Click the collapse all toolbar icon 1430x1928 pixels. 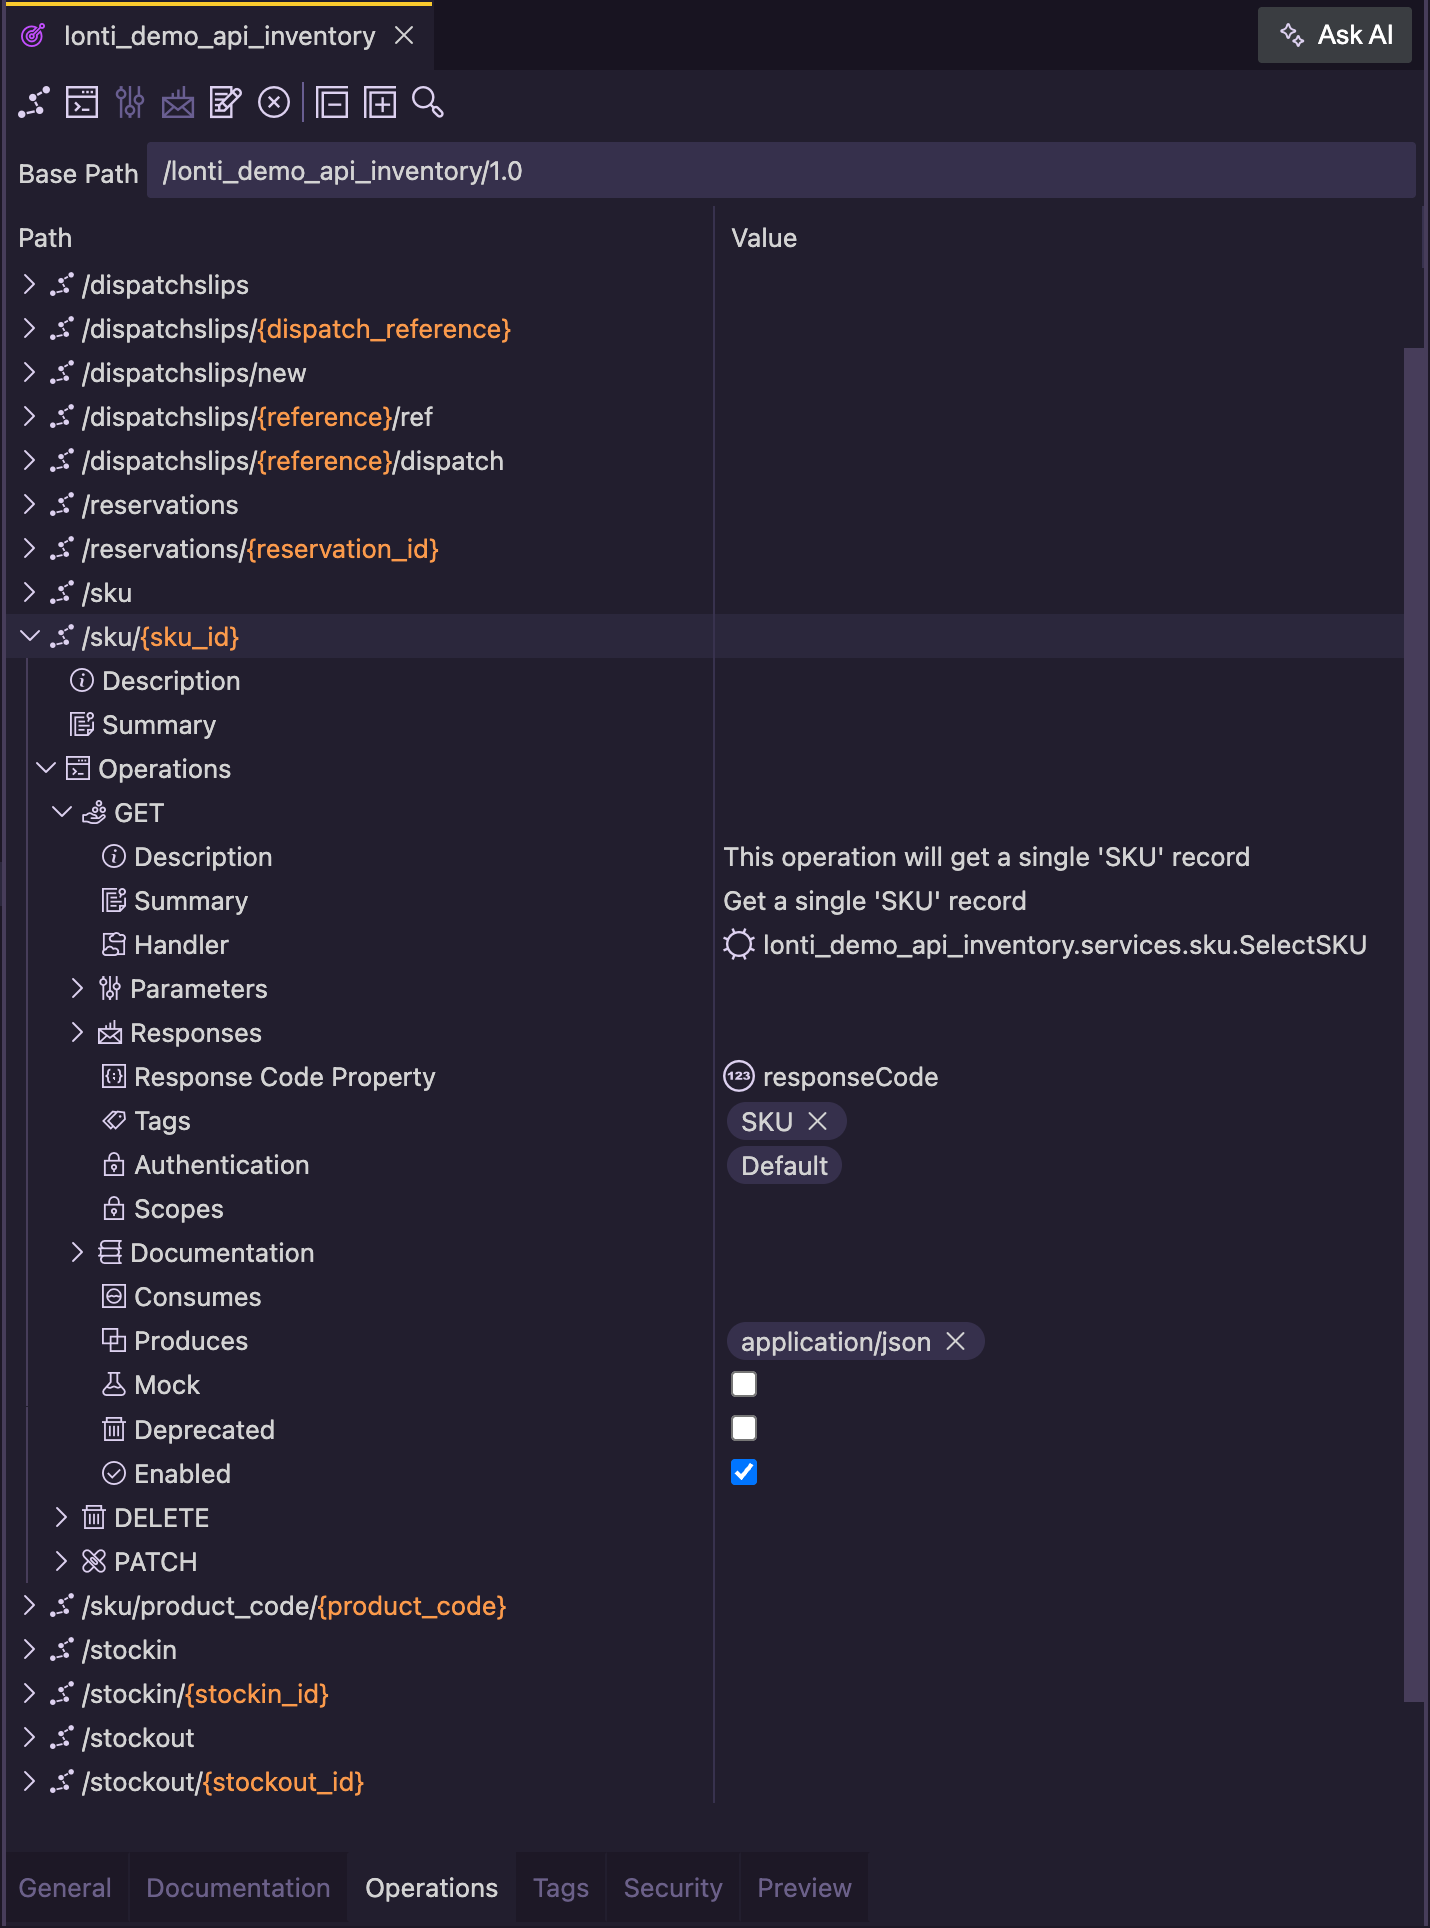(332, 102)
